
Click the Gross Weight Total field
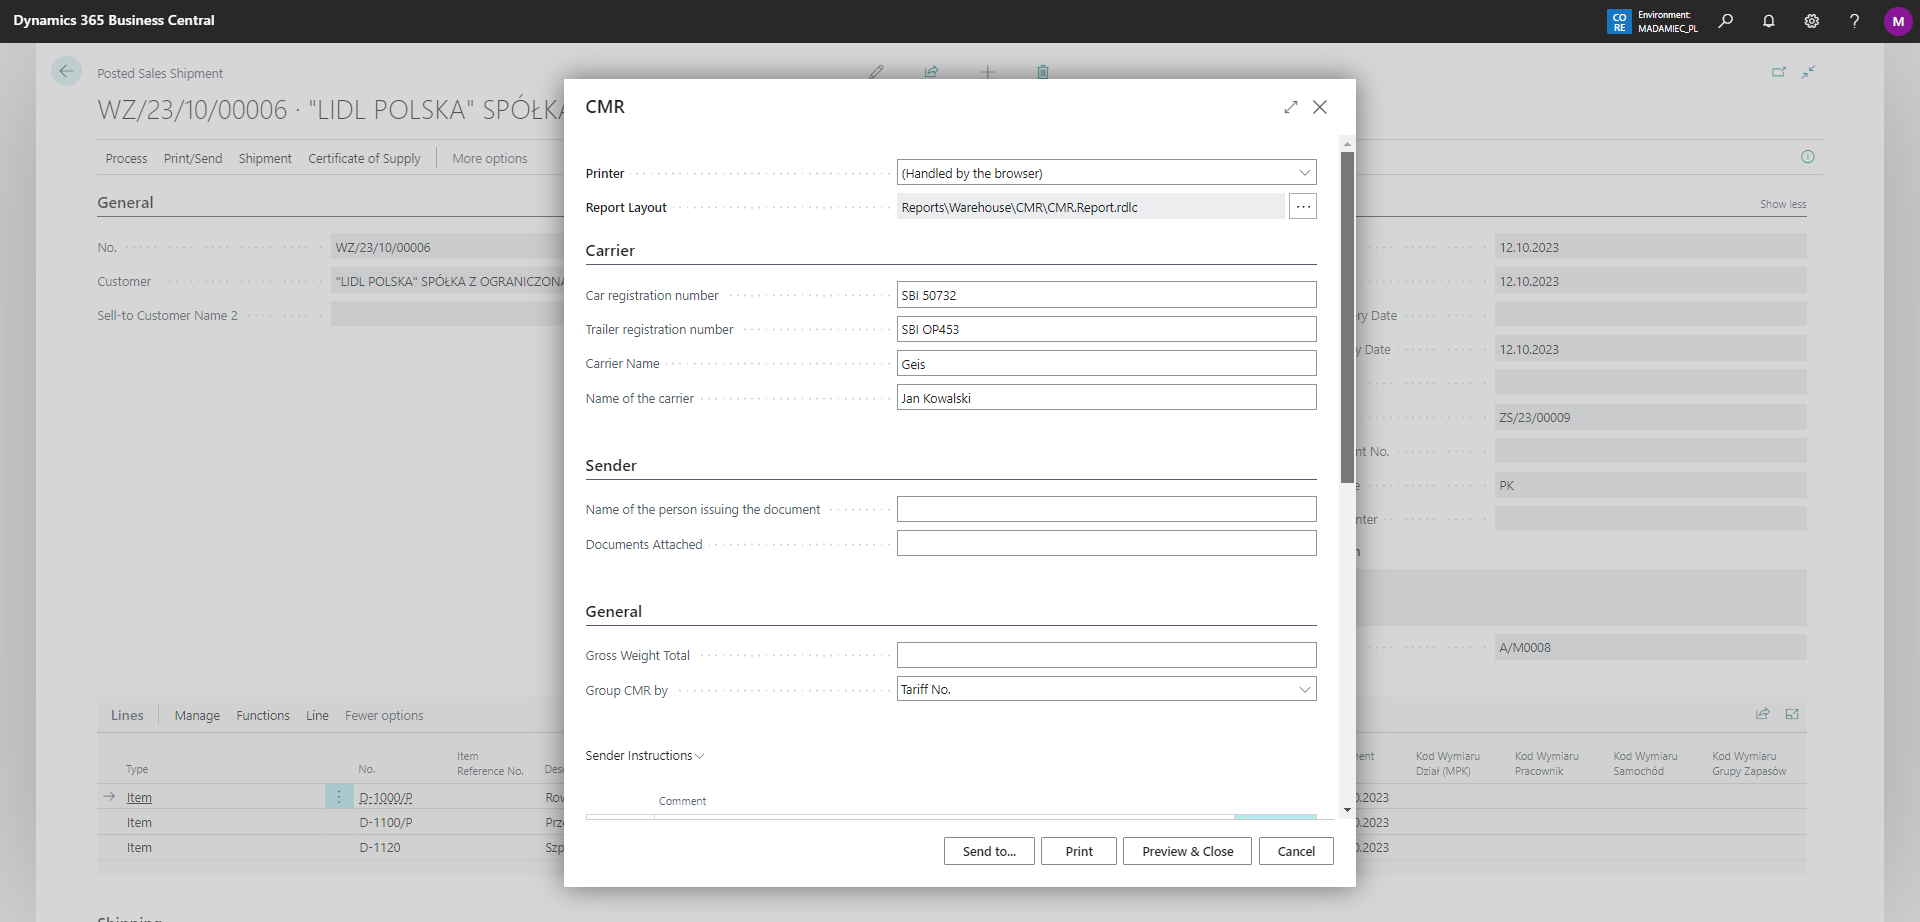coord(1107,655)
